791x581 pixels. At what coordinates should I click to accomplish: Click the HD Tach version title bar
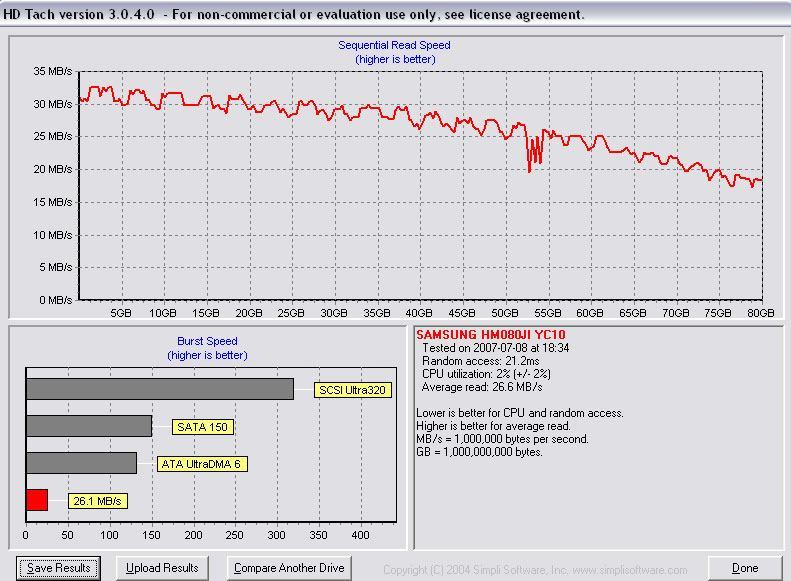point(396,13)
